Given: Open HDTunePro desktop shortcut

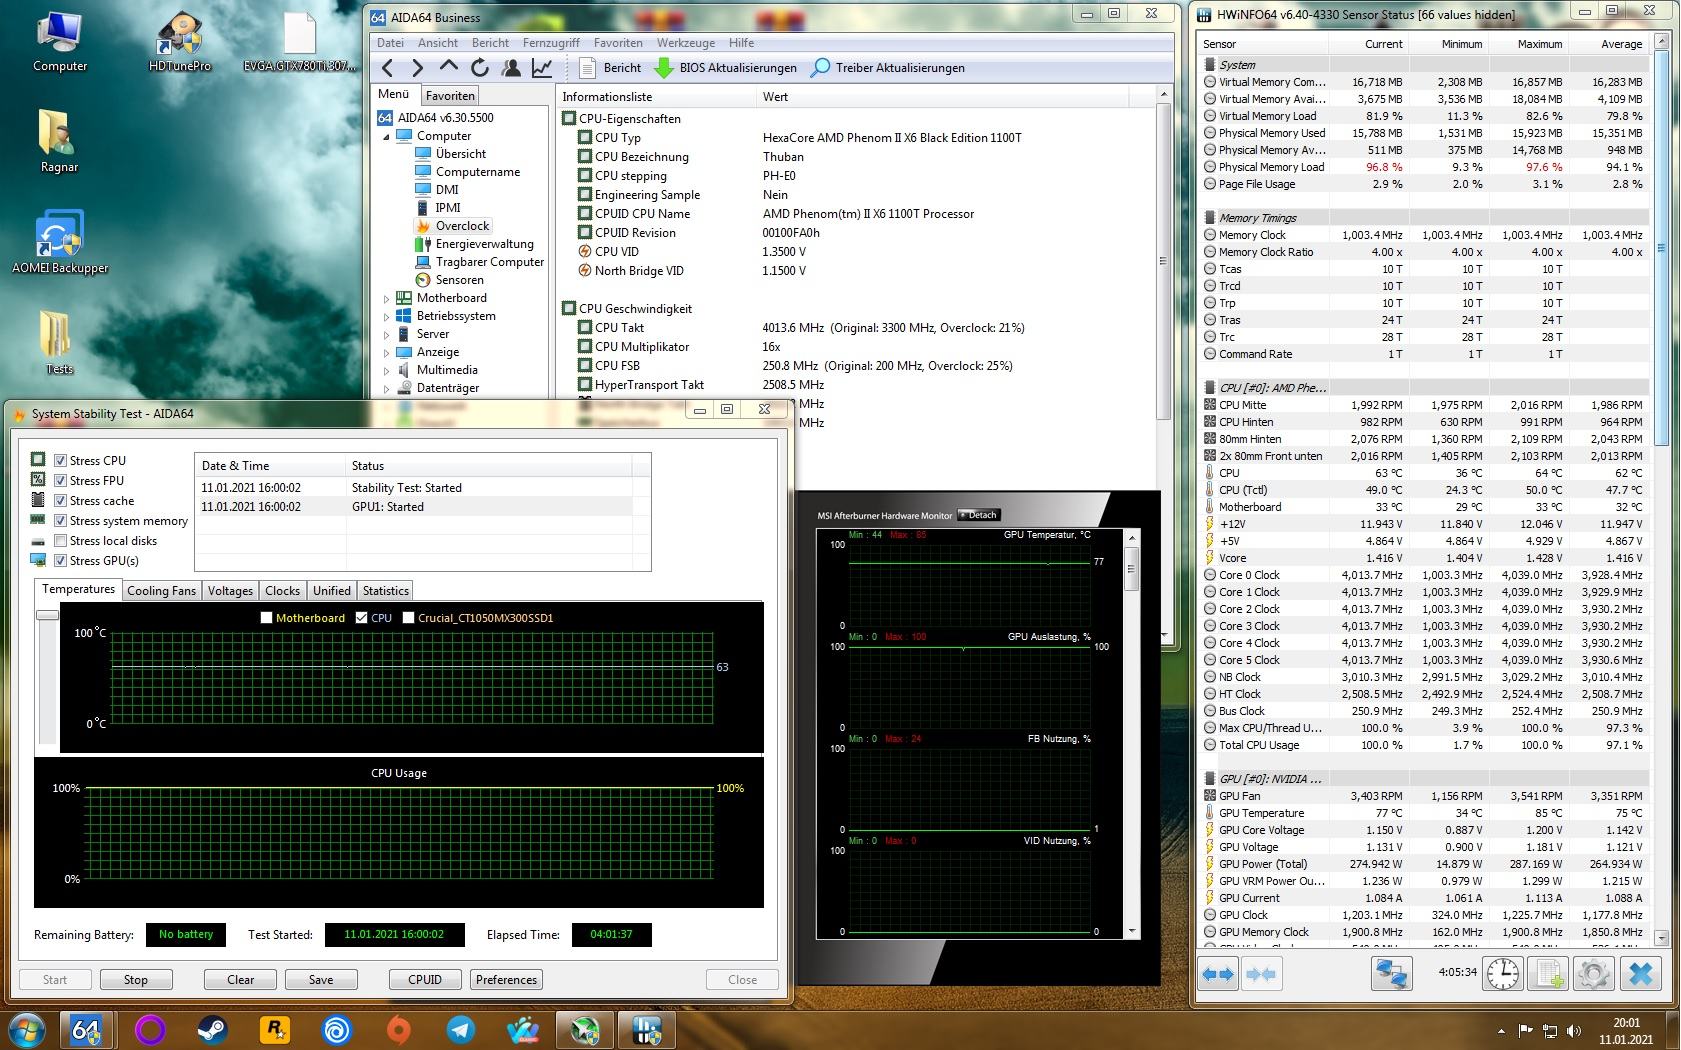Looking at the screenshot, I should pos(180,42).
